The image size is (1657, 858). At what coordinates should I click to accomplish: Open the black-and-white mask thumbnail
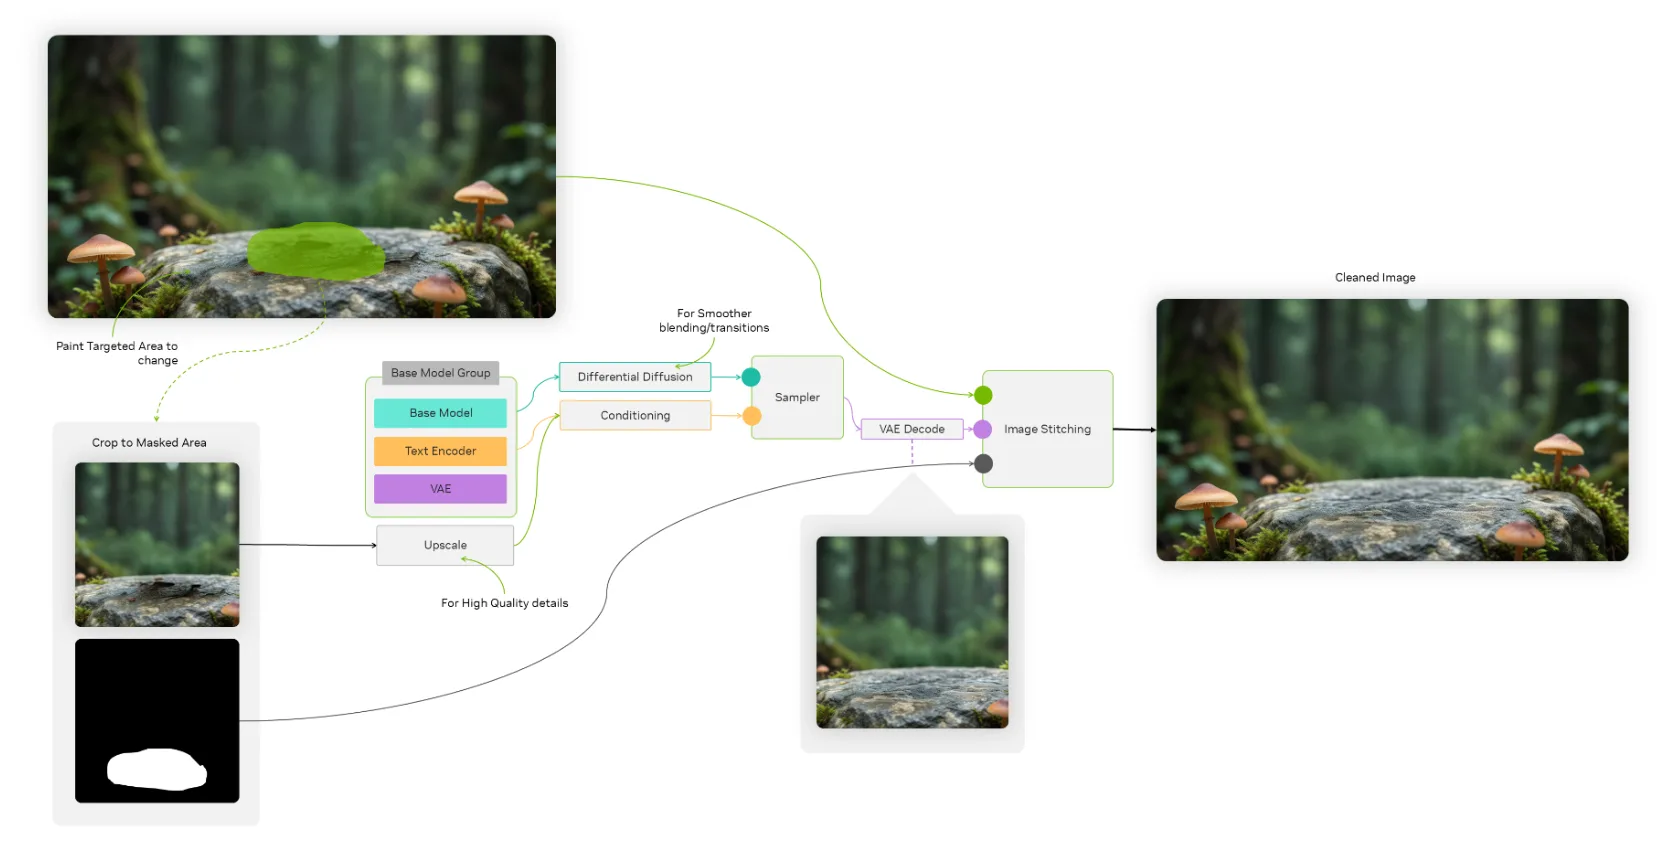coord(157,721)
